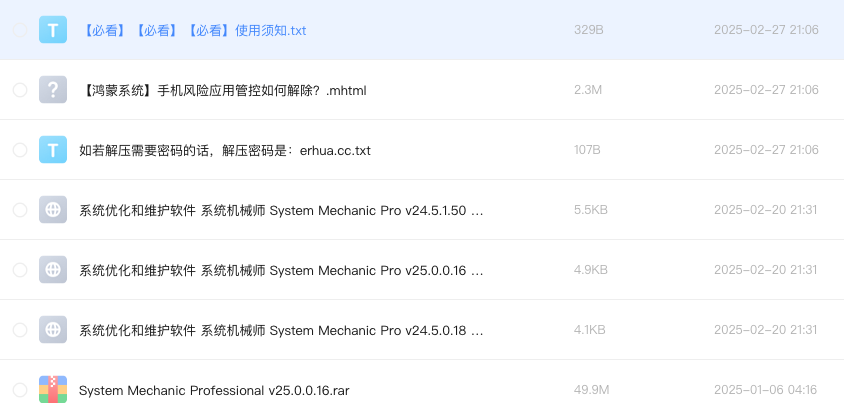The image size is (844, 403).
Task: Click the 2025-01-06 04:16 date
Action: (765, 390)
